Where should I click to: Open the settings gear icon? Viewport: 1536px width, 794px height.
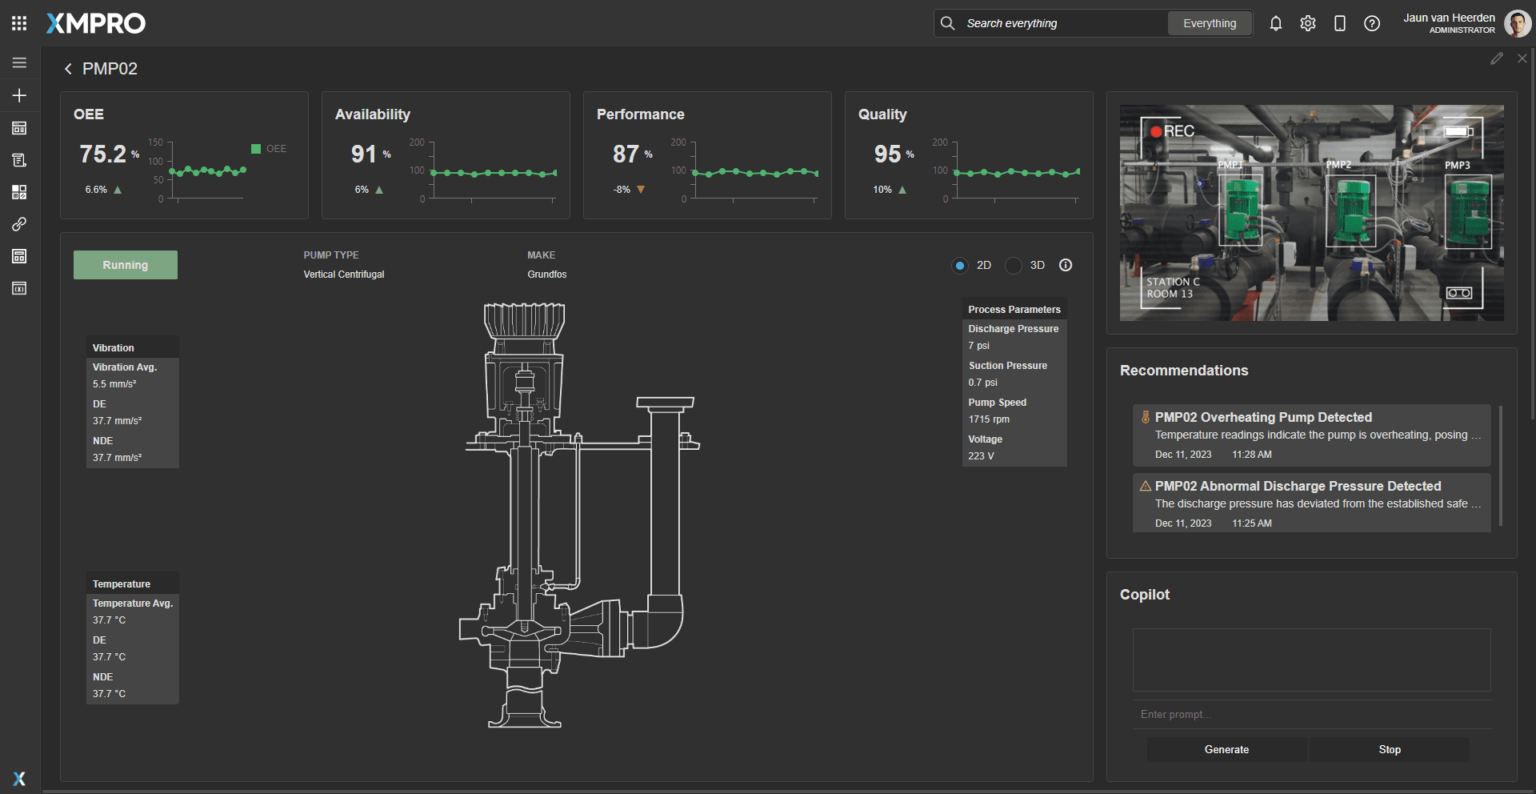click(x=1308, y=23)
